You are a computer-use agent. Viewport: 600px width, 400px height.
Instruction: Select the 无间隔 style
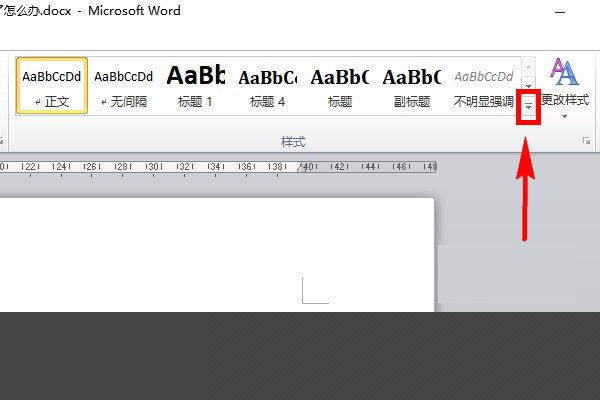point(123,86)
